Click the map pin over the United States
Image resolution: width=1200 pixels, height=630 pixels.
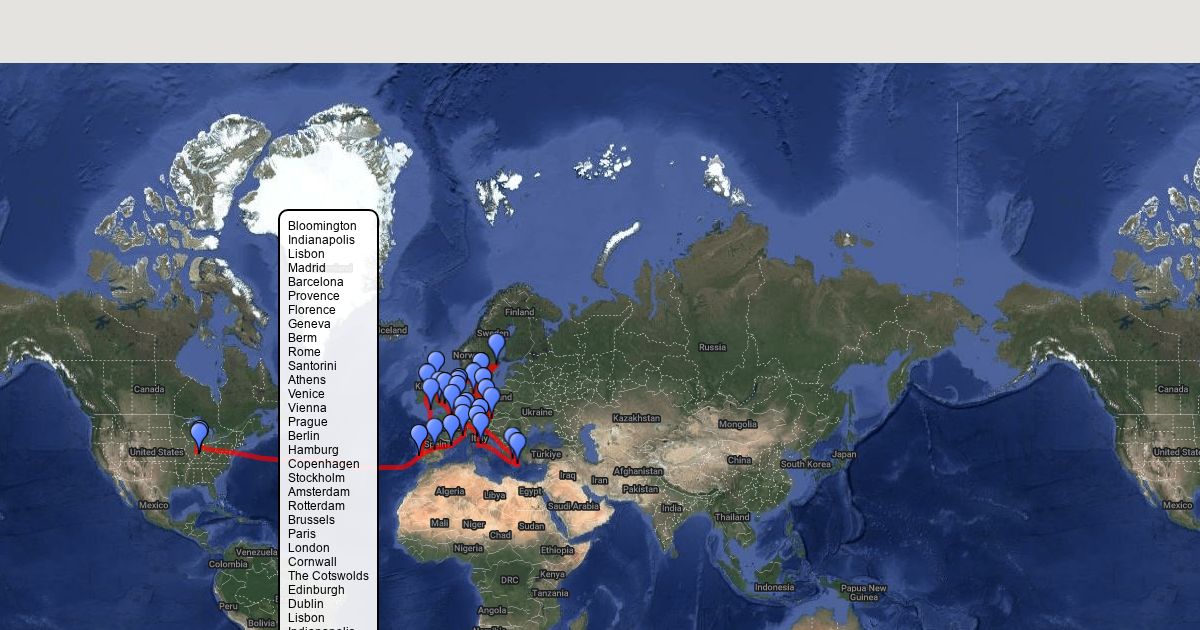click(199, 434)
